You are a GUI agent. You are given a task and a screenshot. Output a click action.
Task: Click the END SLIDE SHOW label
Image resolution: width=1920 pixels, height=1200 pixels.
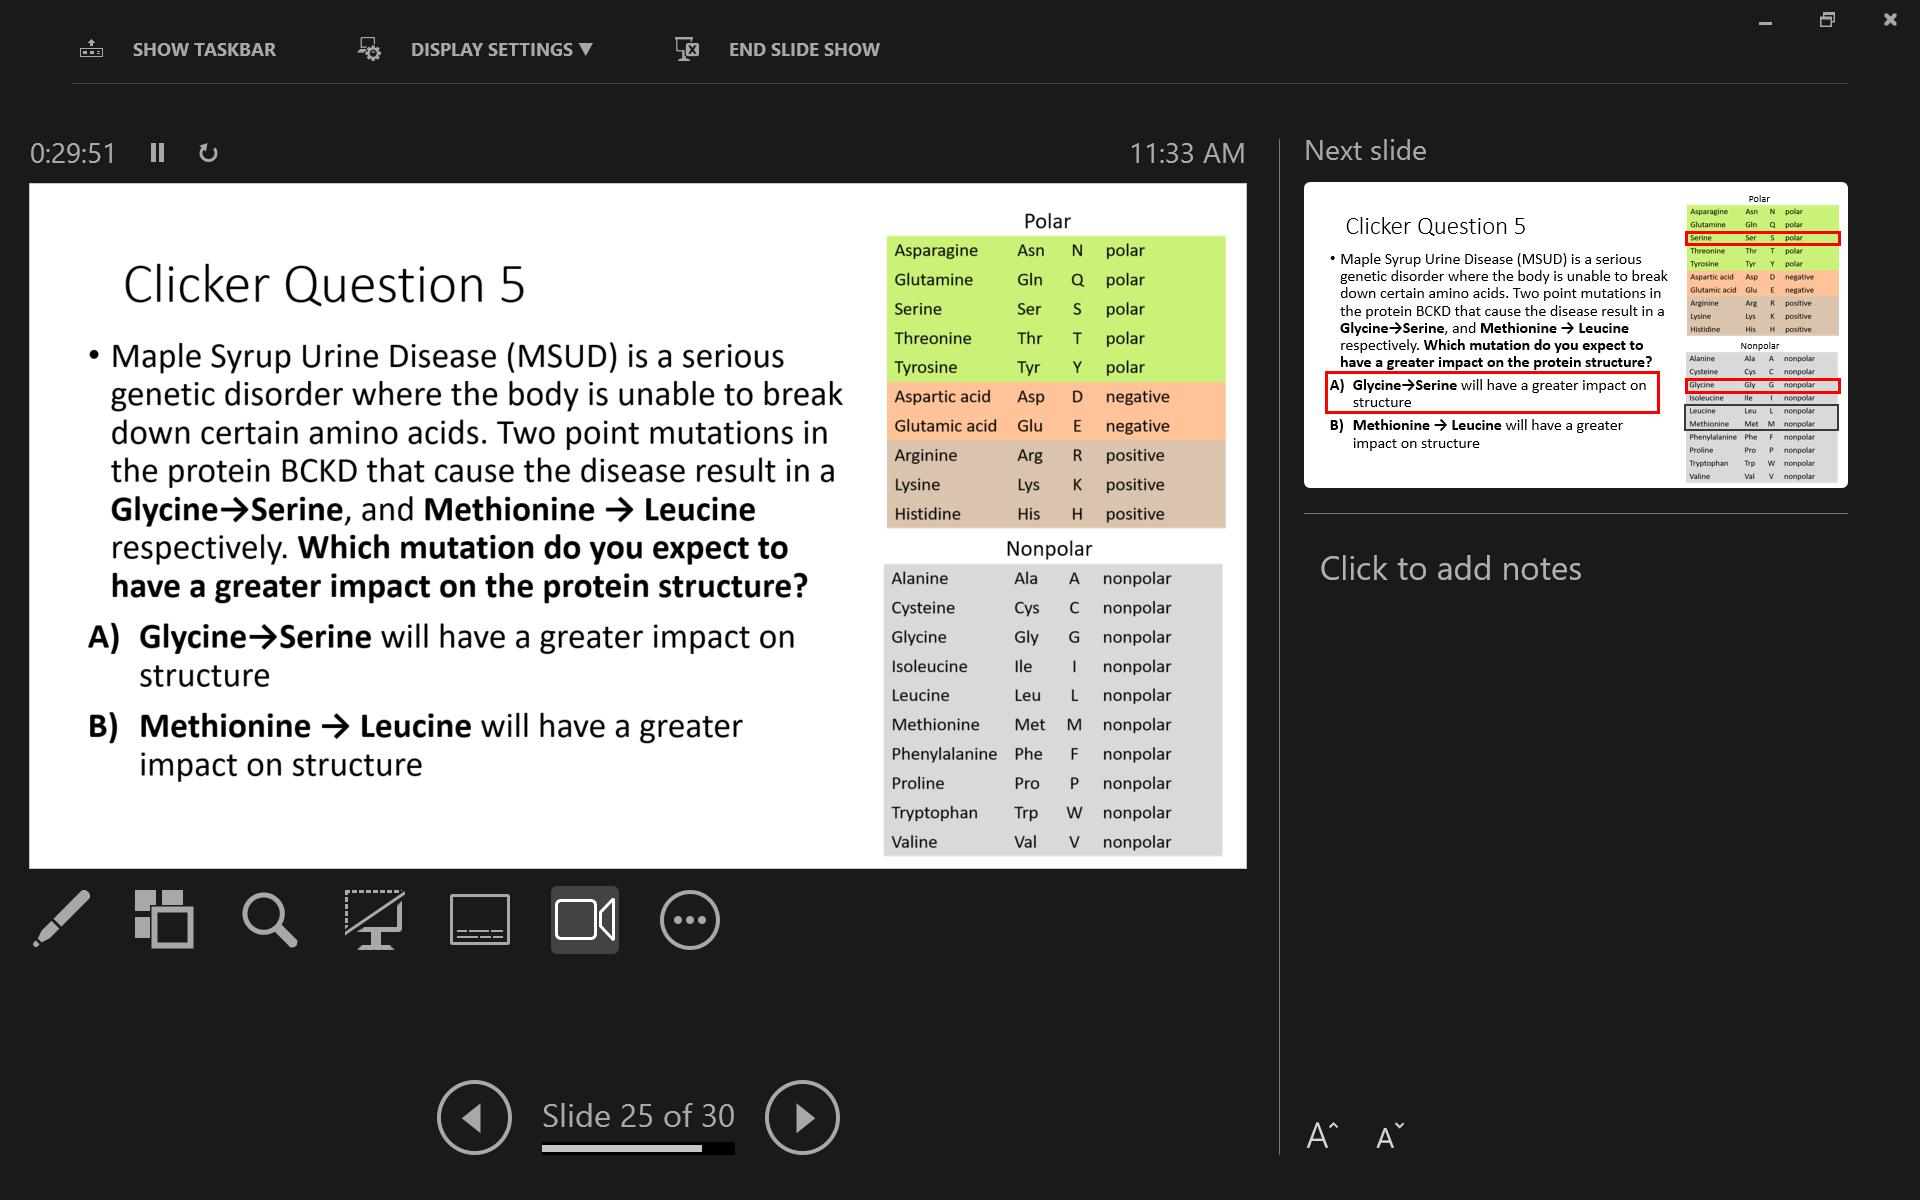804,50
